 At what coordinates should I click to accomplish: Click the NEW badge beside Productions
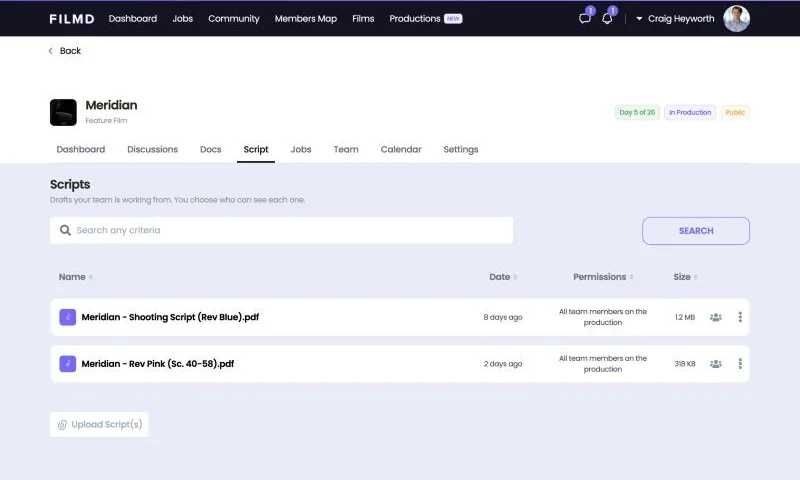coord(453,19)
